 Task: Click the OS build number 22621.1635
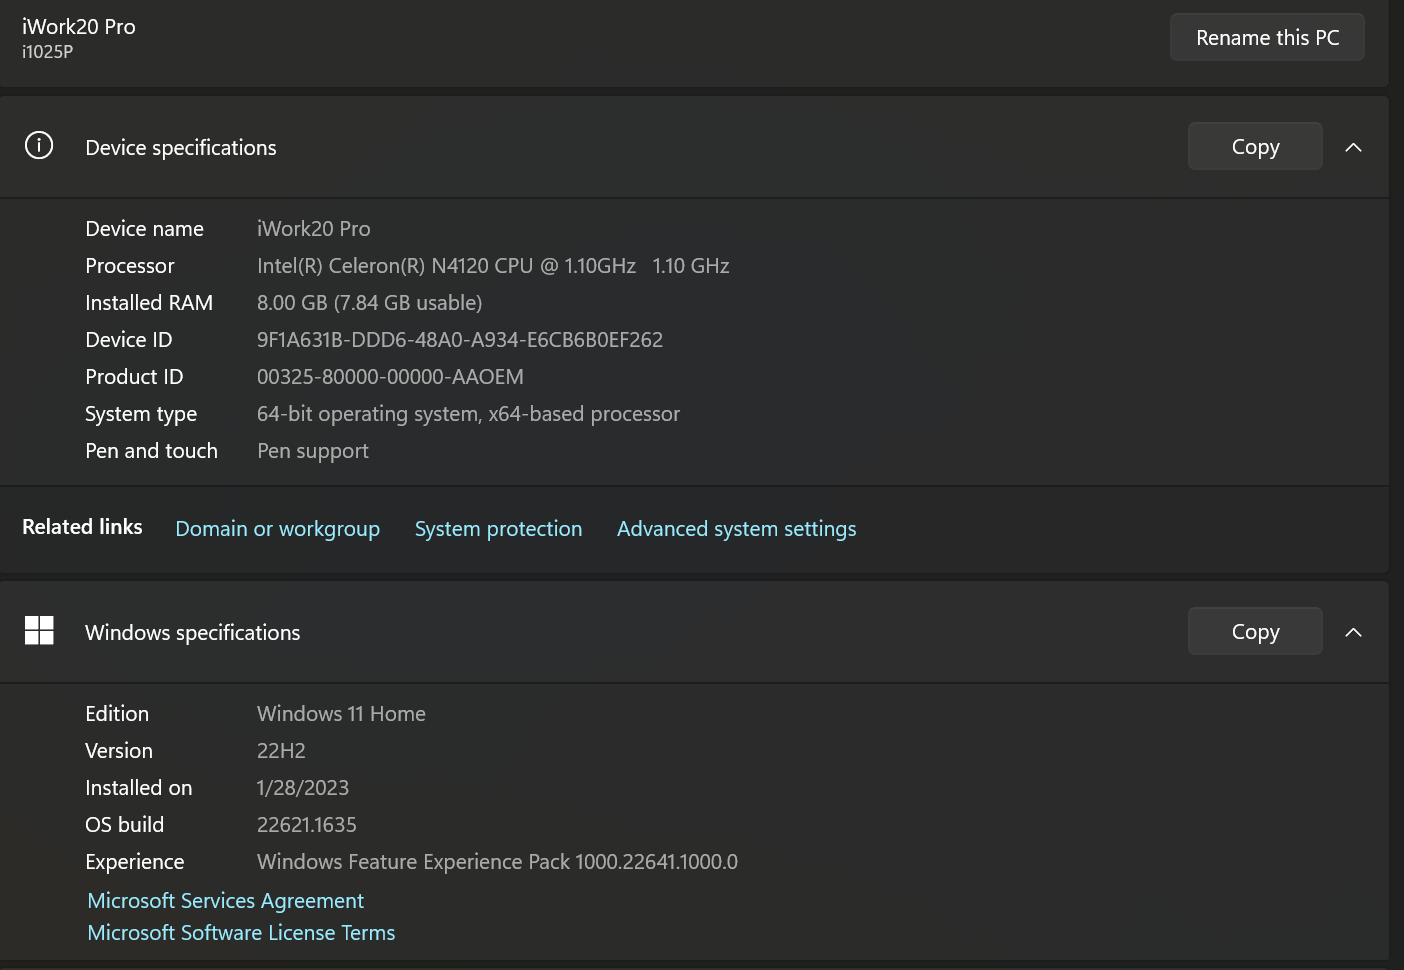[x=306, y=825]
